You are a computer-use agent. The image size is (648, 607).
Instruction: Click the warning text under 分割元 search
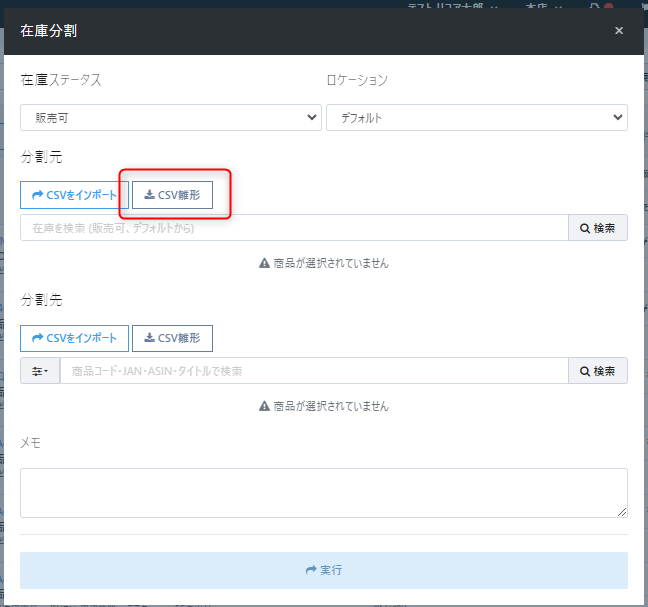click(324, 263)
